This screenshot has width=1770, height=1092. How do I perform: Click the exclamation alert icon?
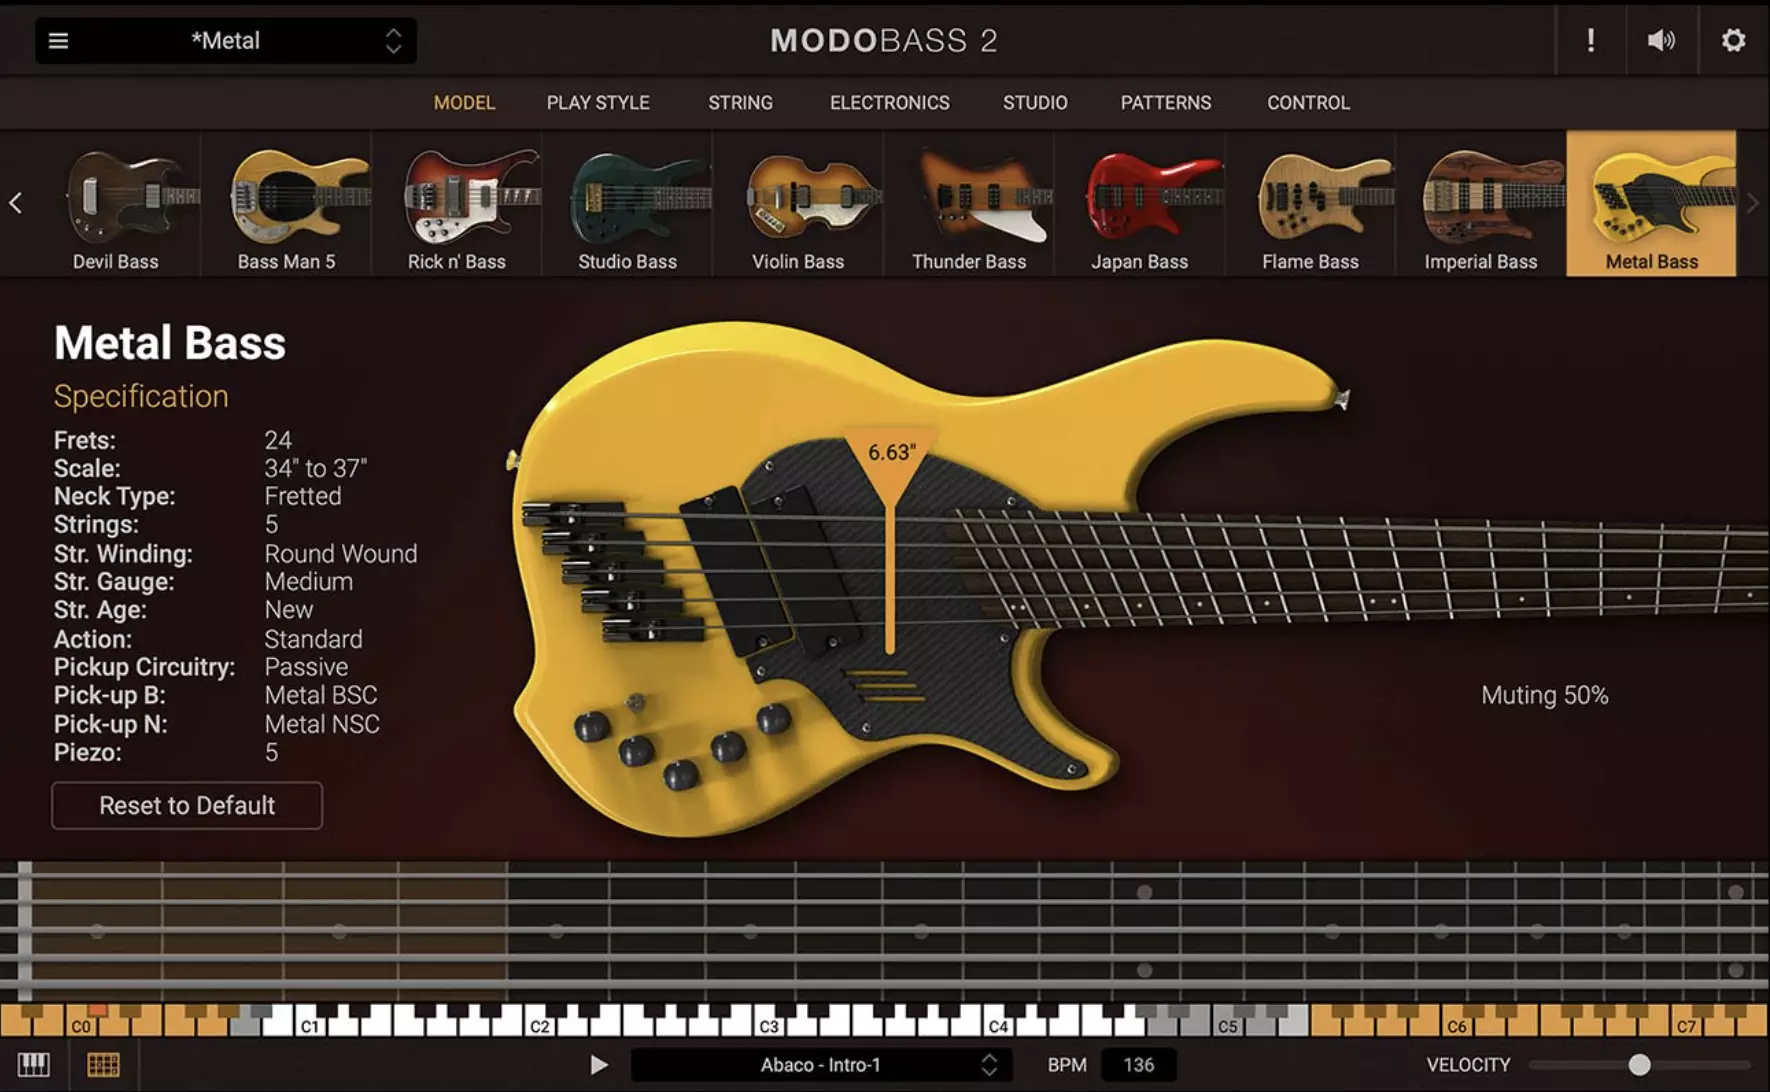[x=1590, y=41]
